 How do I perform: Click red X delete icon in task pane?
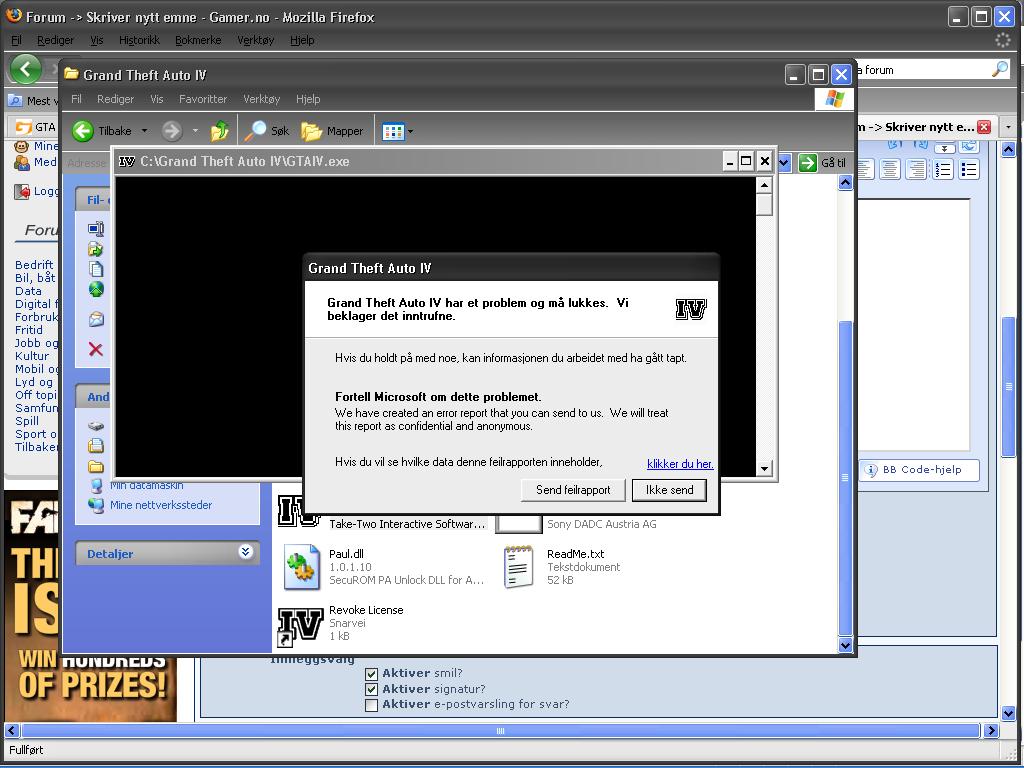[x=96, y=349]
